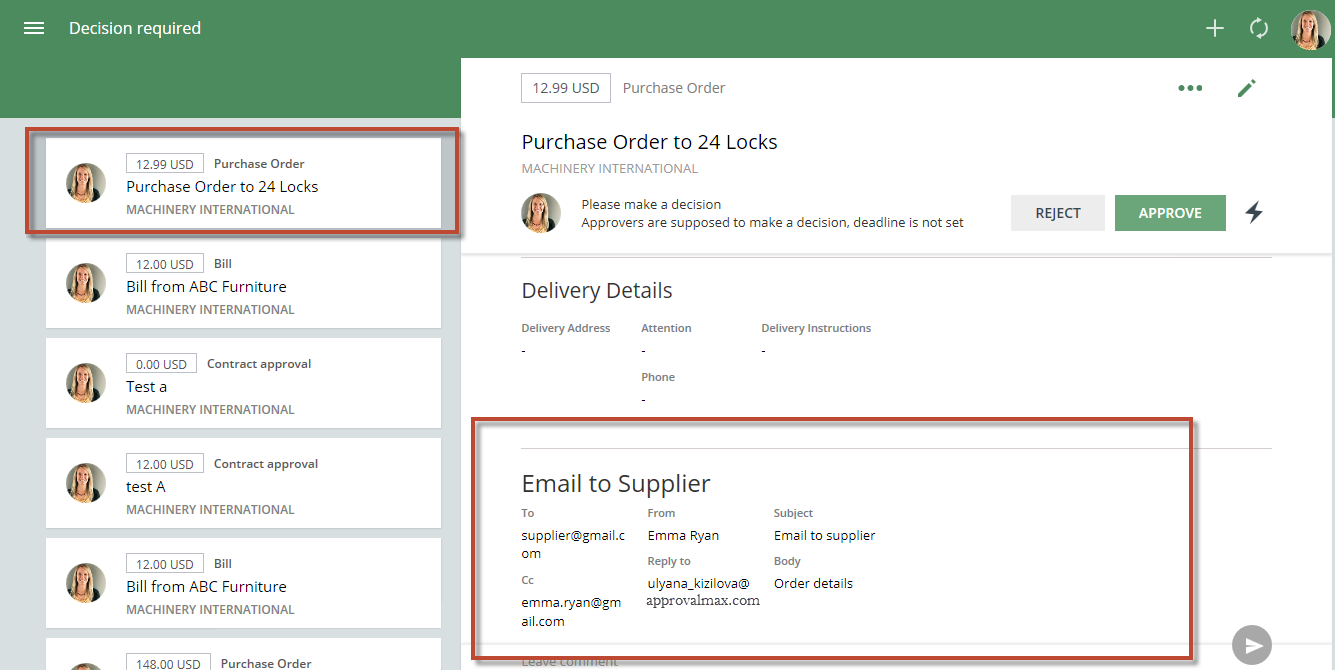Screen dimensions: 1335x670
Task: Click the Decision required header title
Action: tap(135, 28)
